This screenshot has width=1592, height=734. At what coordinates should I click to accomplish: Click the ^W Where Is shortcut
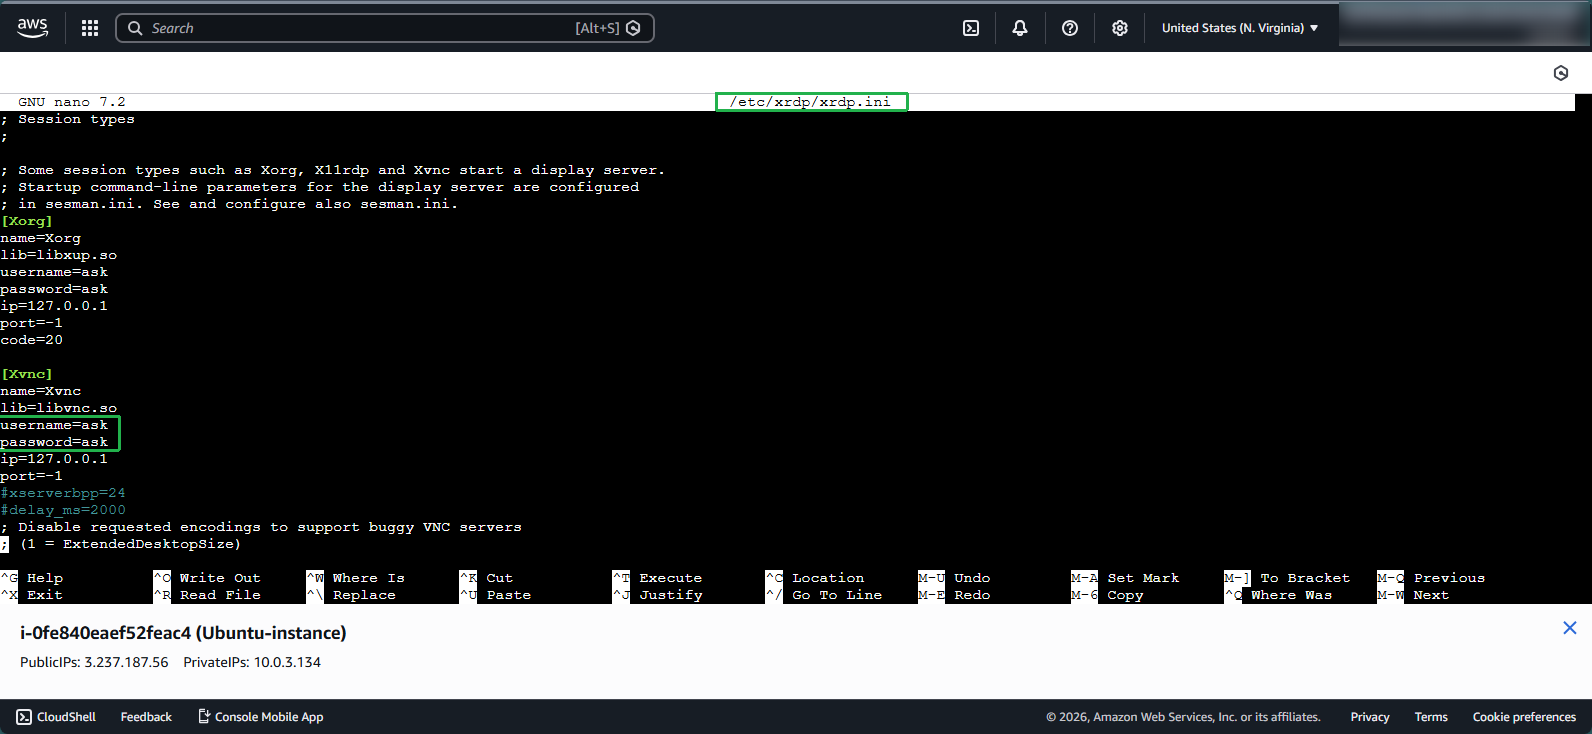coord(356,578)
